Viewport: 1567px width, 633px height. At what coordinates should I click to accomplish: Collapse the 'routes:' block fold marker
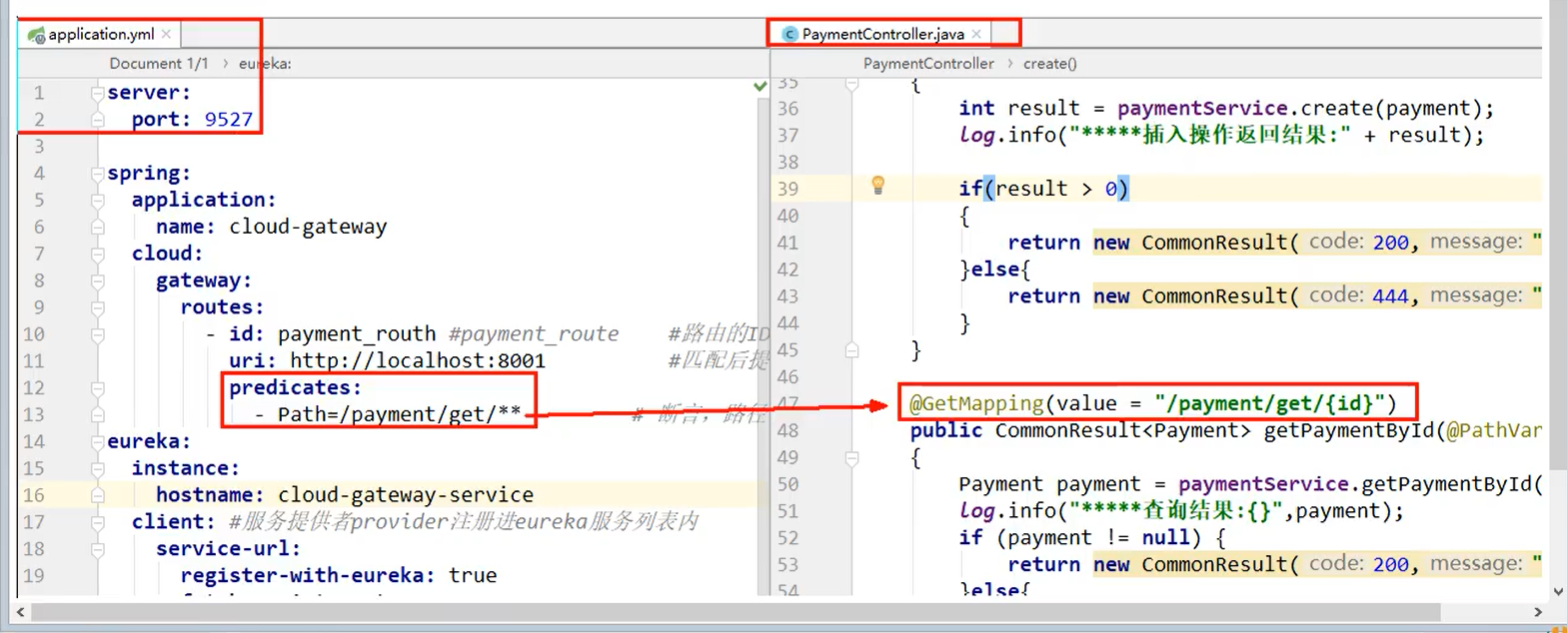(98, 307)
